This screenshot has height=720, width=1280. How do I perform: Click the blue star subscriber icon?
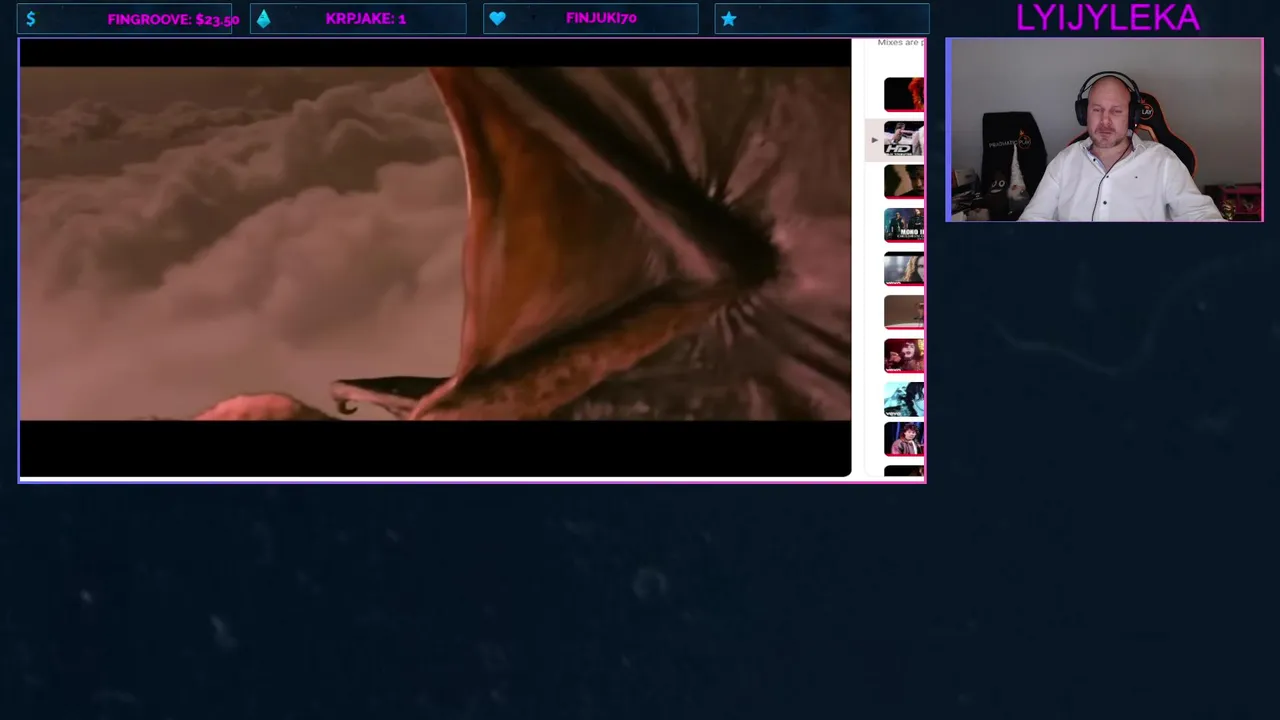coord(729,19)
